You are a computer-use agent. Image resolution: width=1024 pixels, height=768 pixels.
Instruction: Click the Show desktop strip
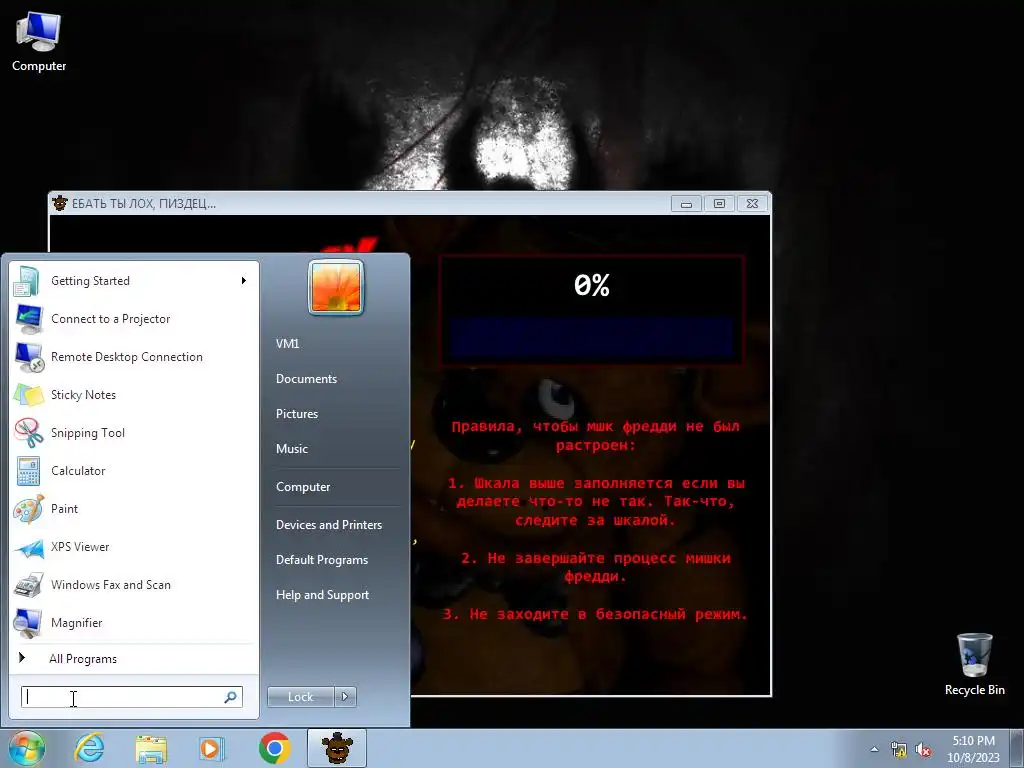[x=1017, y=748]
